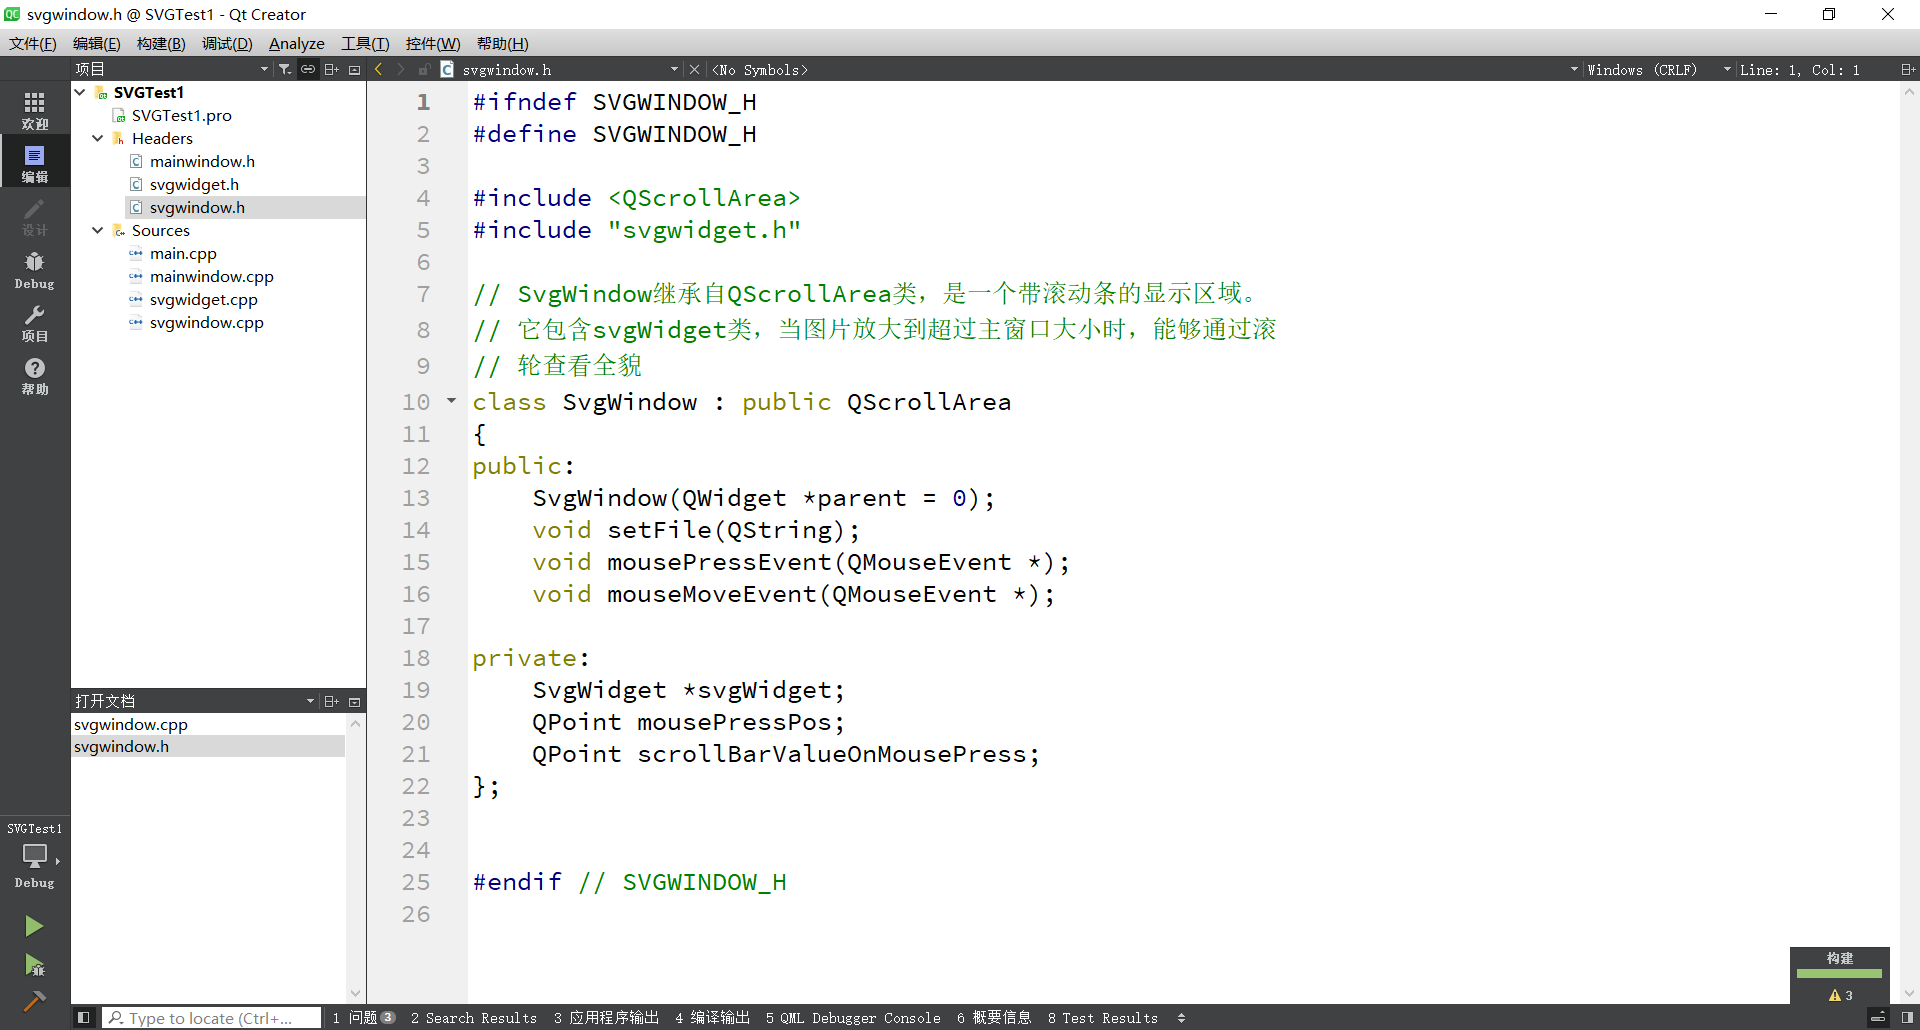Open the 工具(T) menu

pos(365,43)
